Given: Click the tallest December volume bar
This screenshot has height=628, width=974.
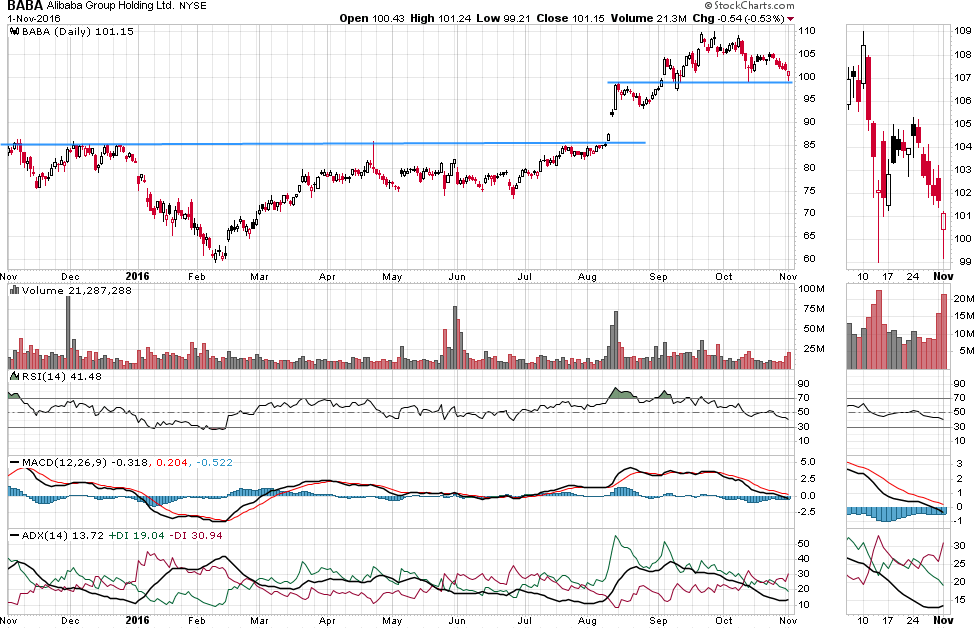Looking at the screenshot, I should [68, 332].
